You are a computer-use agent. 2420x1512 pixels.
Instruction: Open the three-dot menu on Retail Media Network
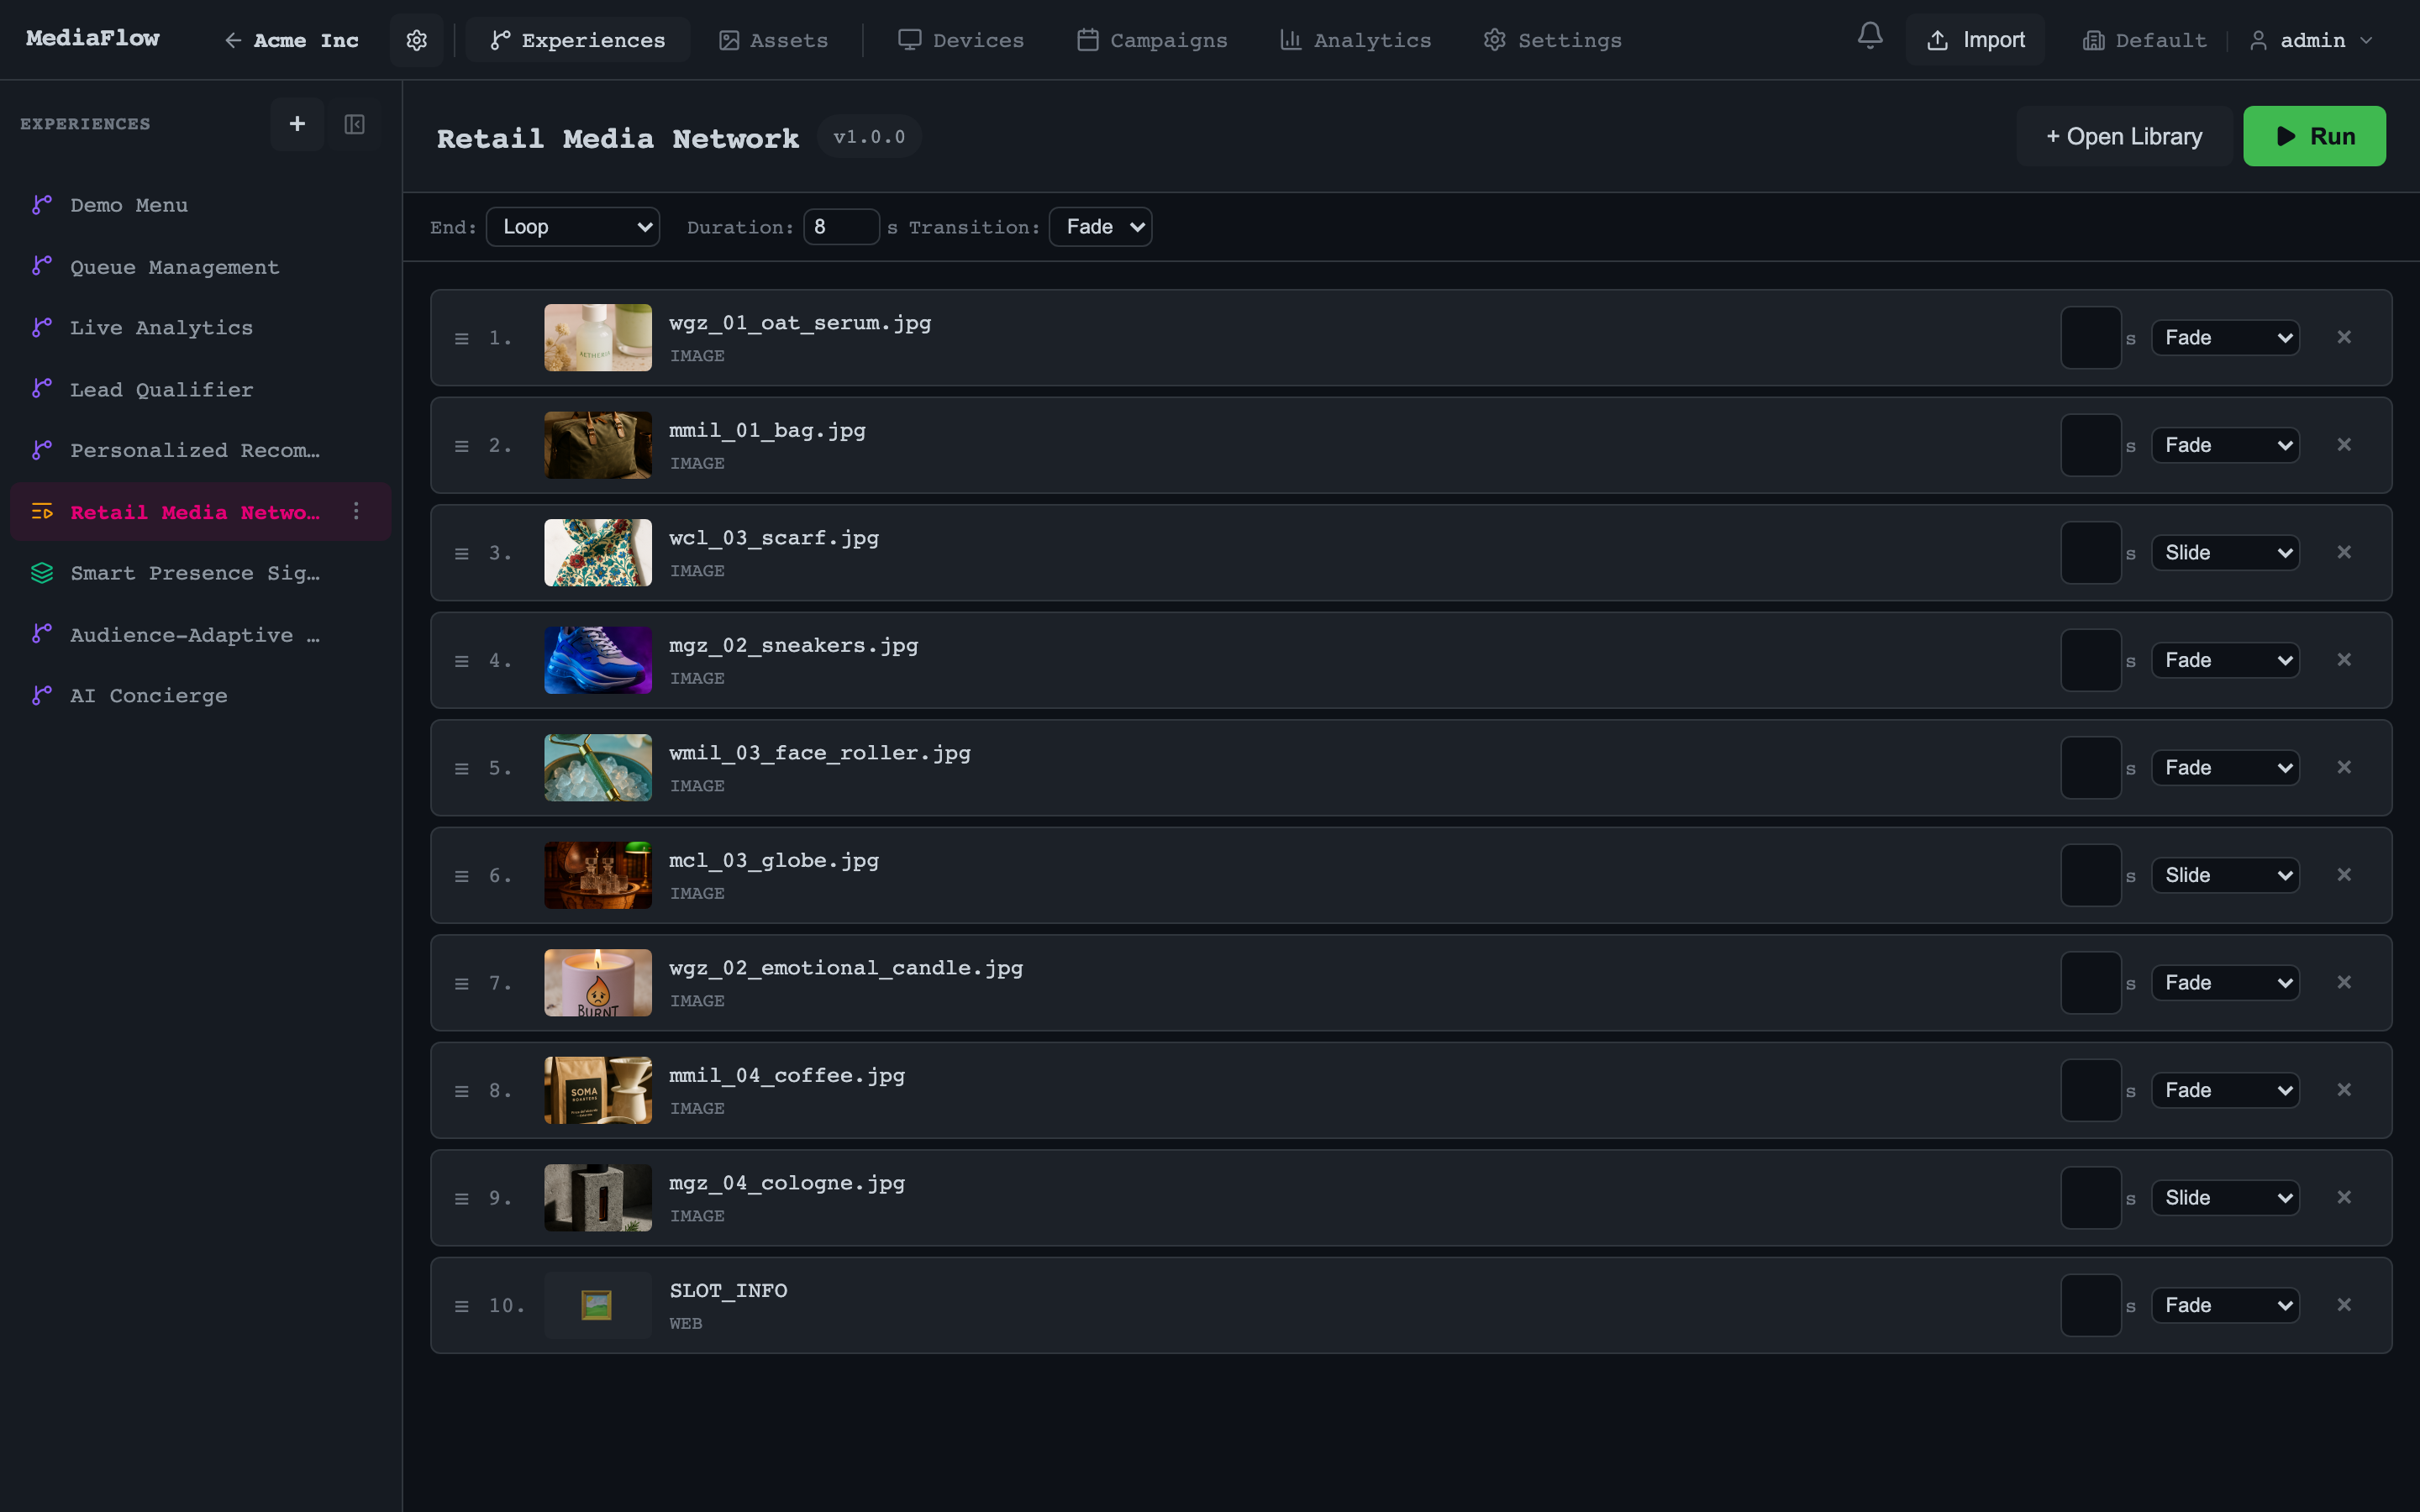point(356,511)
